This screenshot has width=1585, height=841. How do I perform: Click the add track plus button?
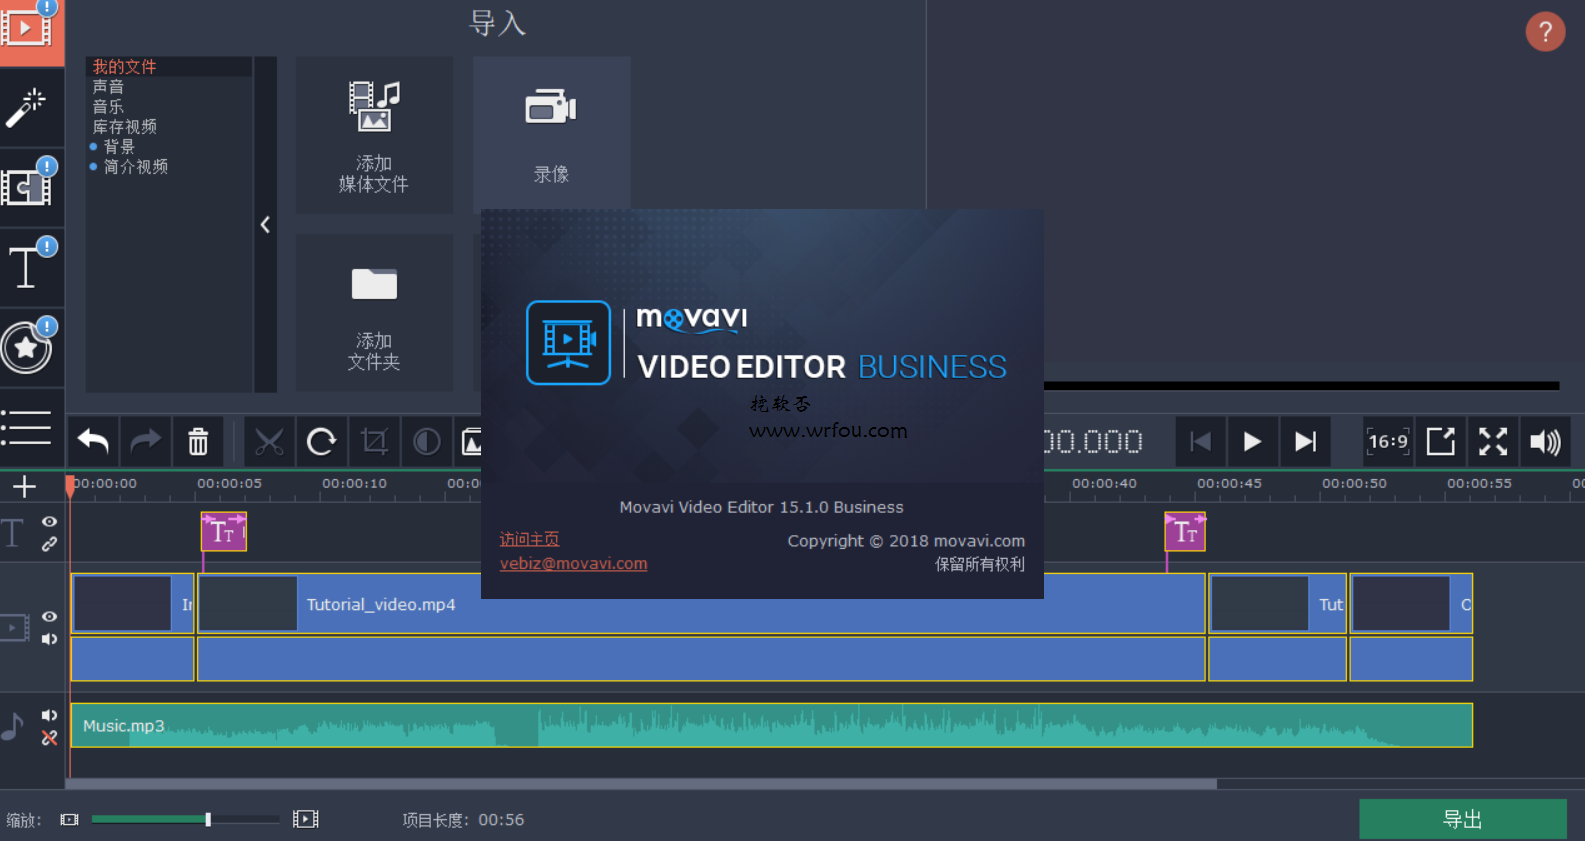(x=24, y=487)
